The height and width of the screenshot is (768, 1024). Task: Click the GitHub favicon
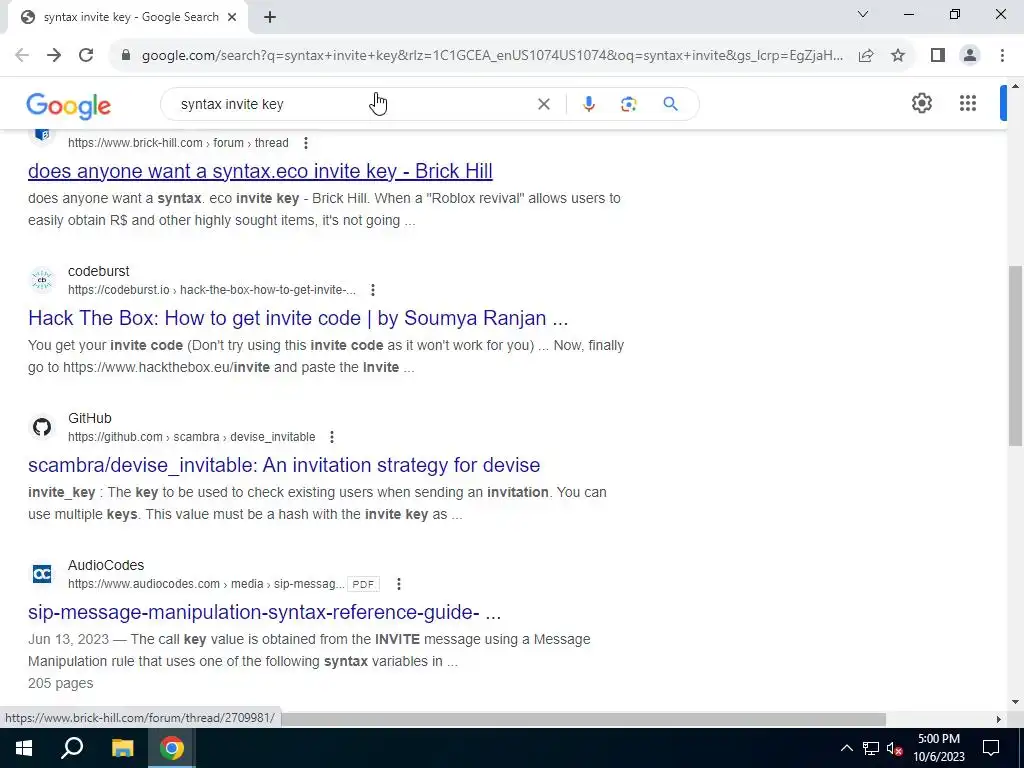tap(42, 427)
